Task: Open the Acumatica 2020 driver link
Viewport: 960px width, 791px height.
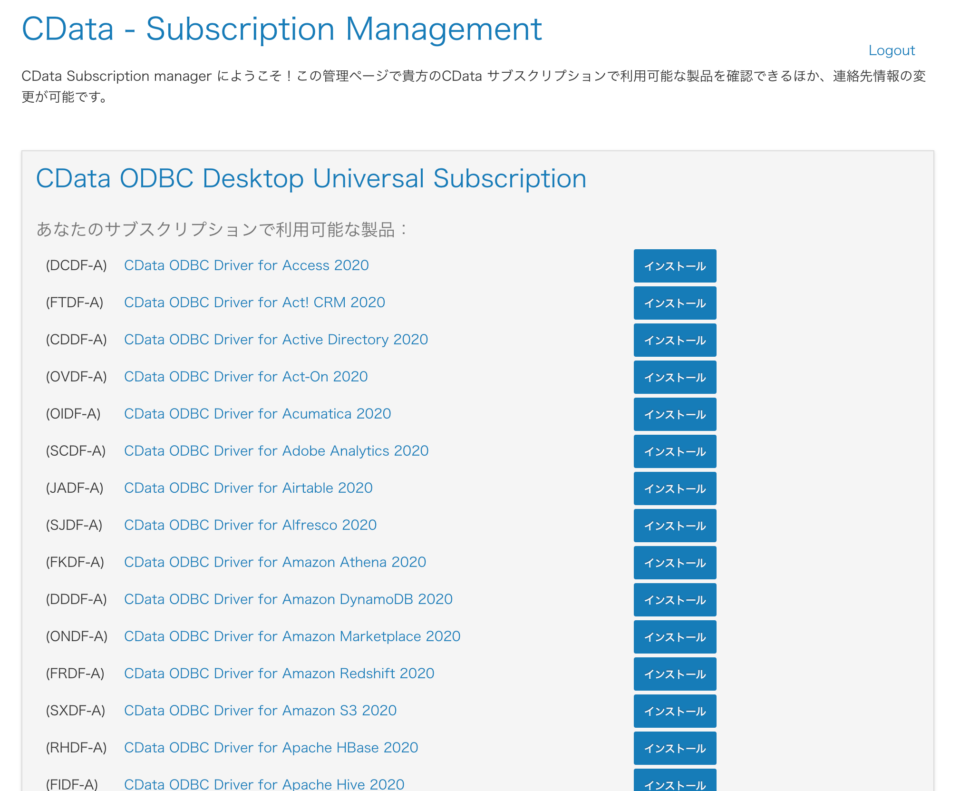Action: [257, 414]
